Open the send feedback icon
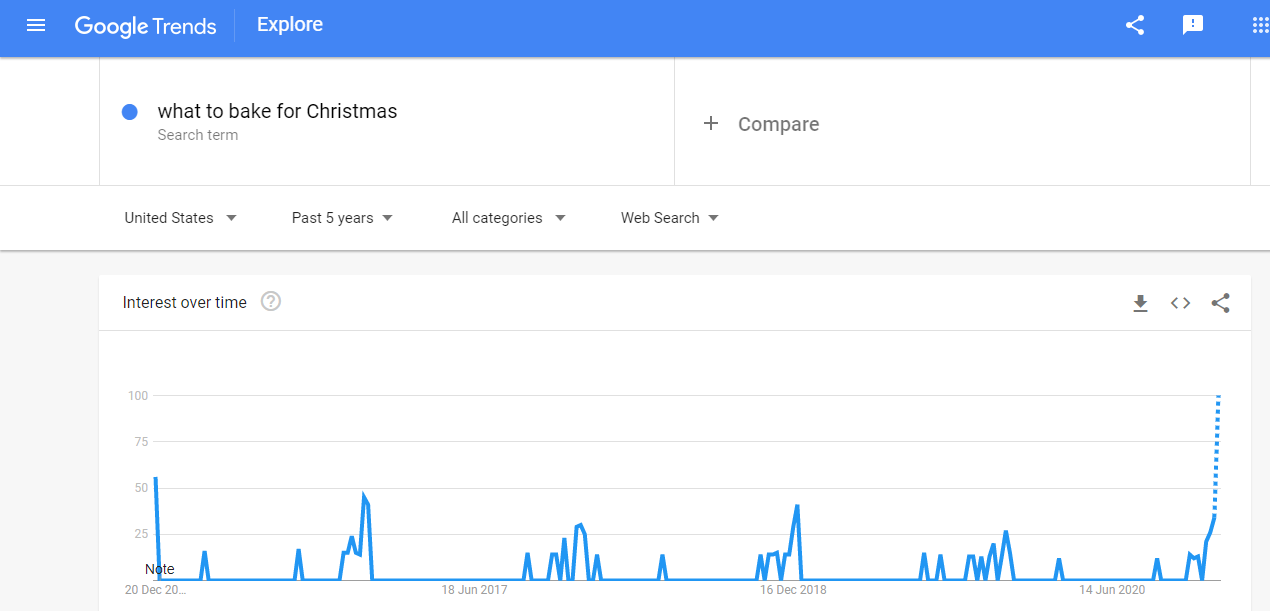The image size is (1270, 611). [1193, 26]
